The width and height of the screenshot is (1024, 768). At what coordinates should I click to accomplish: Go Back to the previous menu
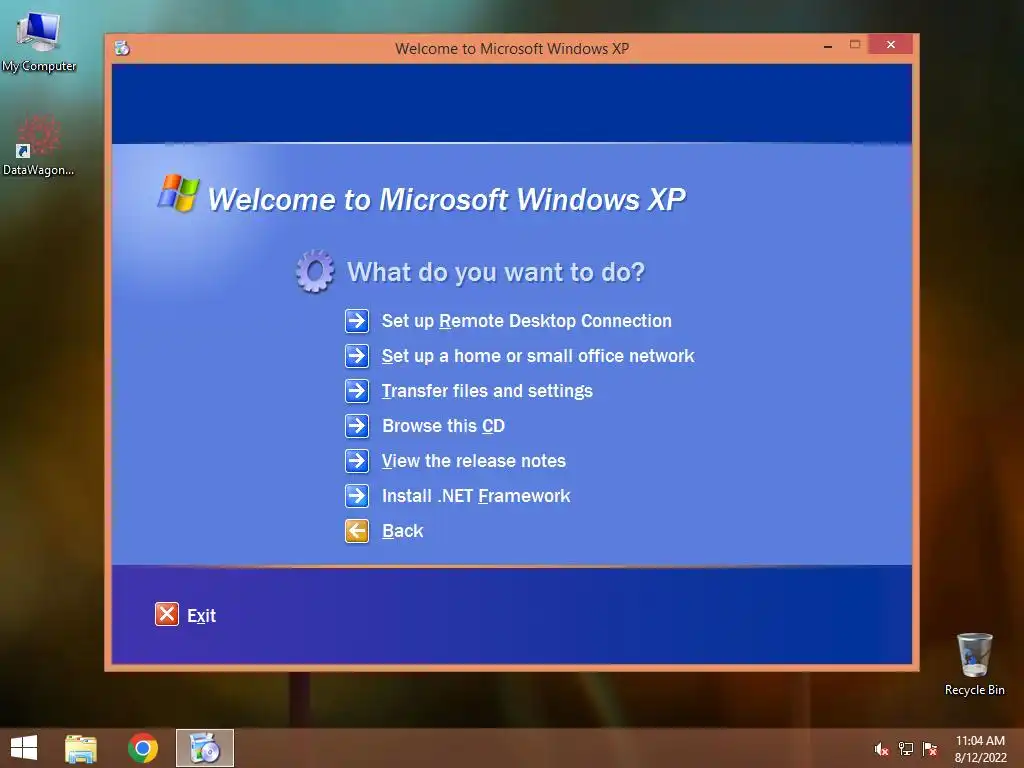[402, 531]
